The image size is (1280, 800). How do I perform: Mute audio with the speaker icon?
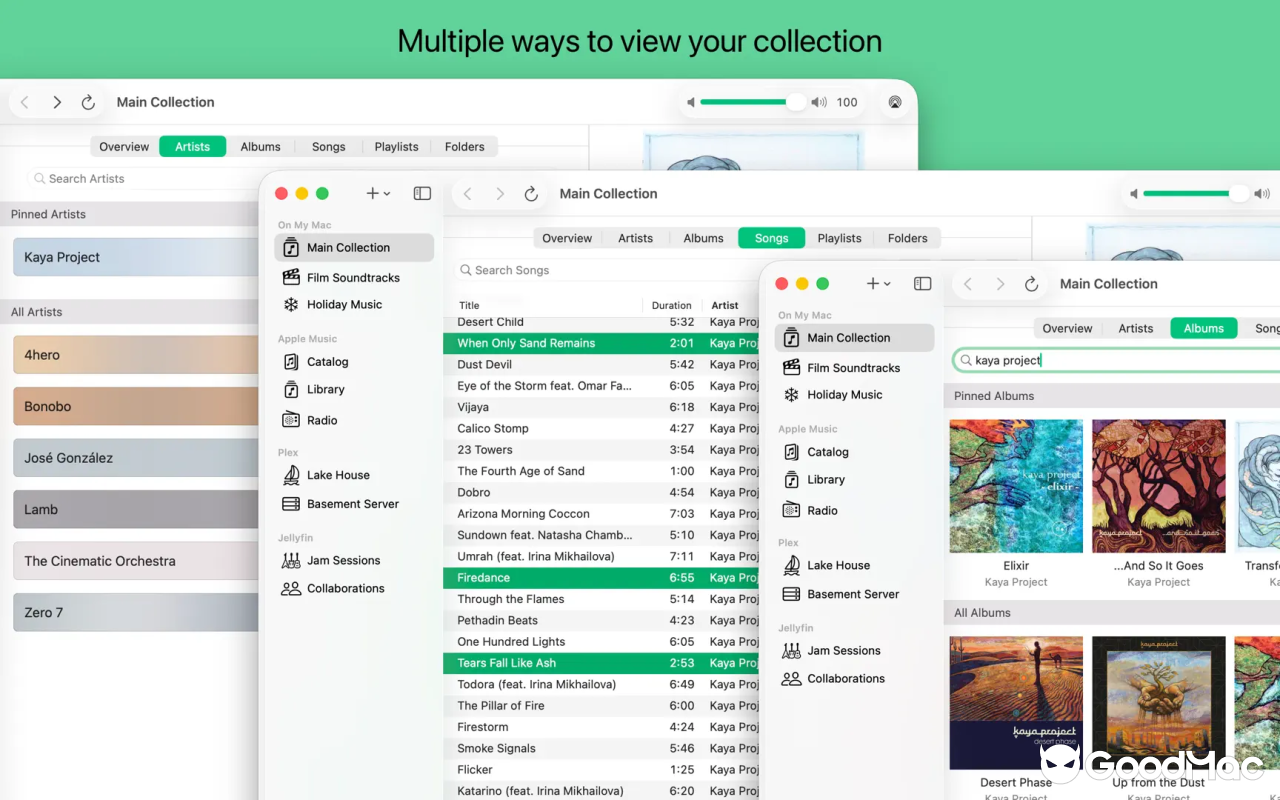(690, 101)
